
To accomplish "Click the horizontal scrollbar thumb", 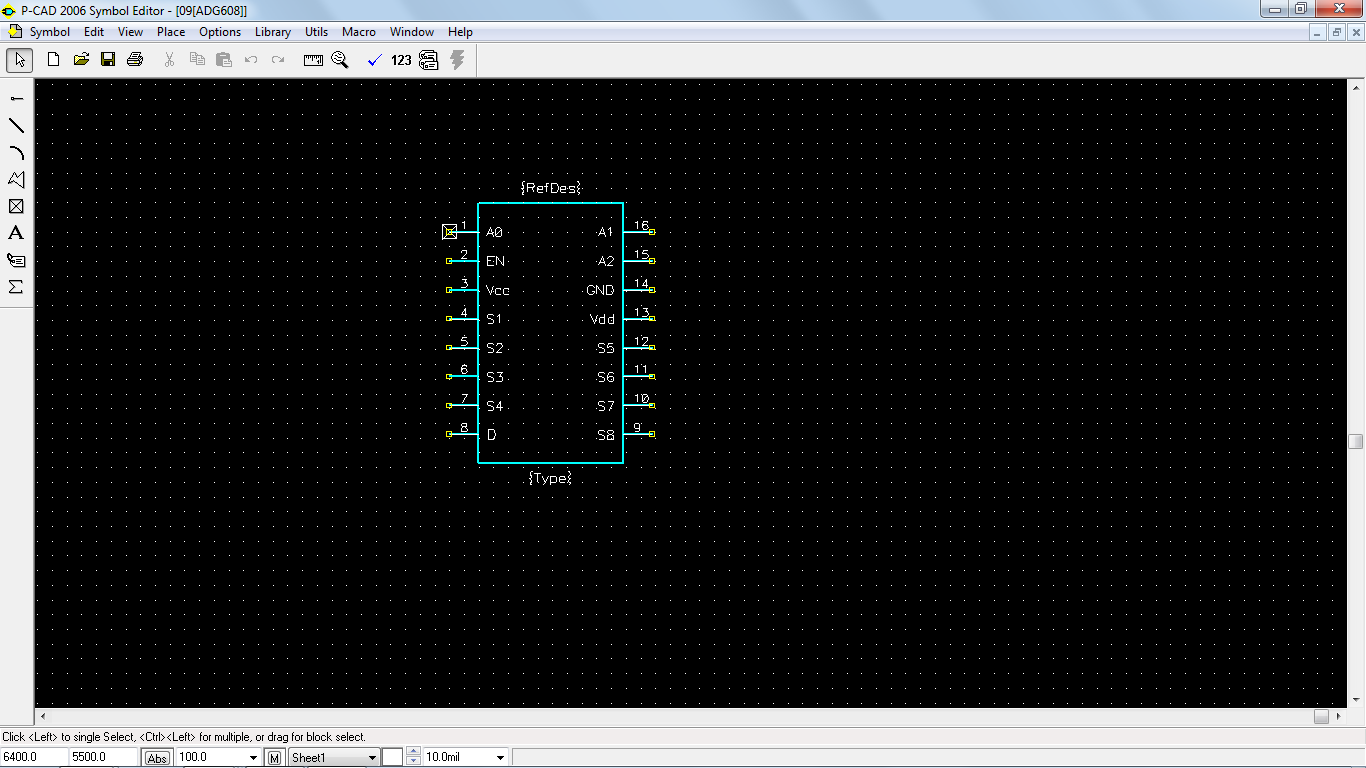I will [1321, 717].
